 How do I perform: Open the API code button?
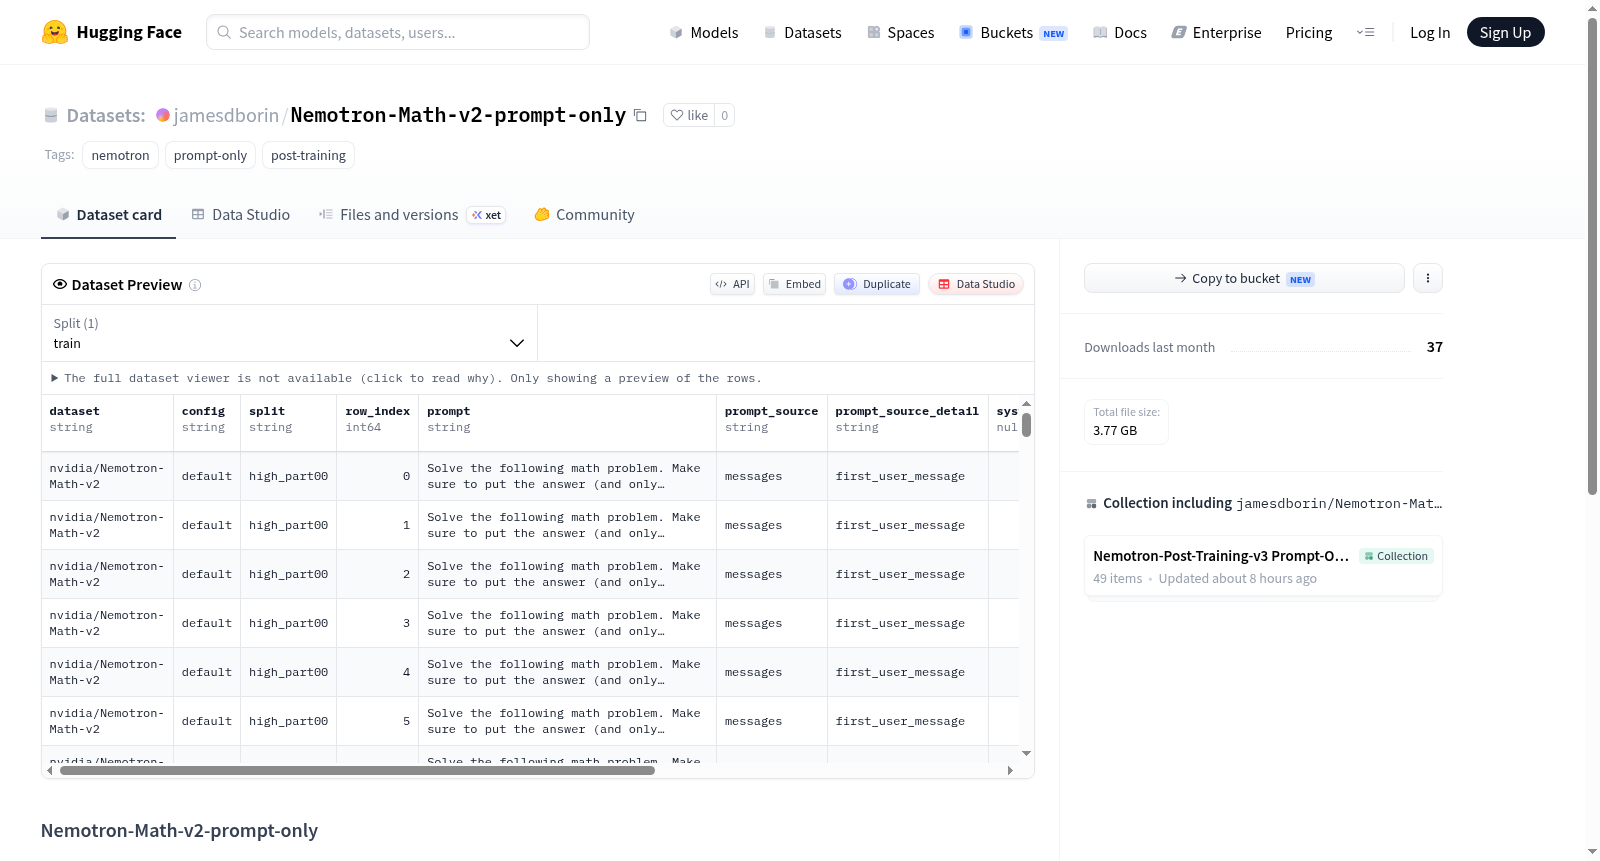point(733,284)
